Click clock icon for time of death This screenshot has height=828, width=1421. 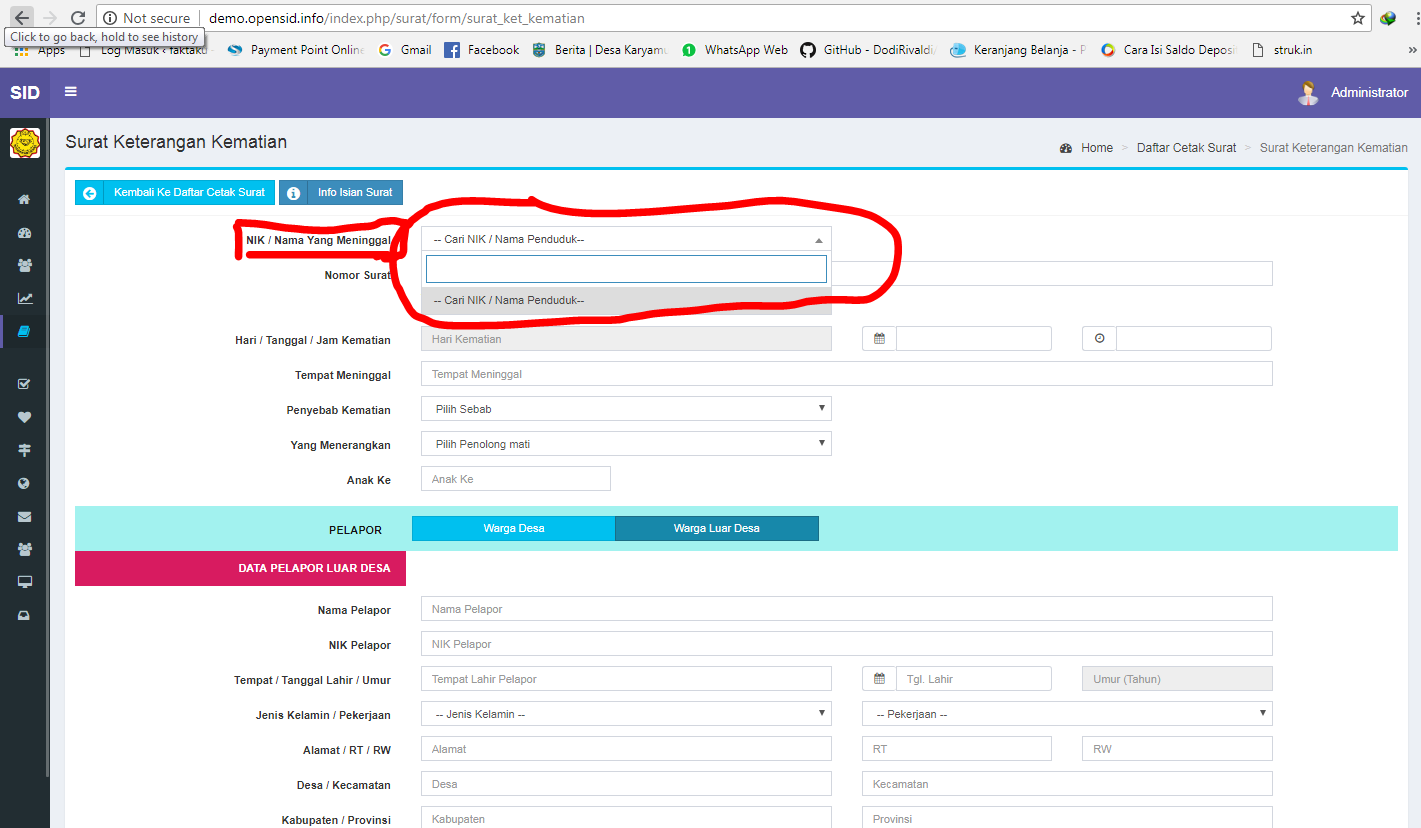coord(1099,339)
